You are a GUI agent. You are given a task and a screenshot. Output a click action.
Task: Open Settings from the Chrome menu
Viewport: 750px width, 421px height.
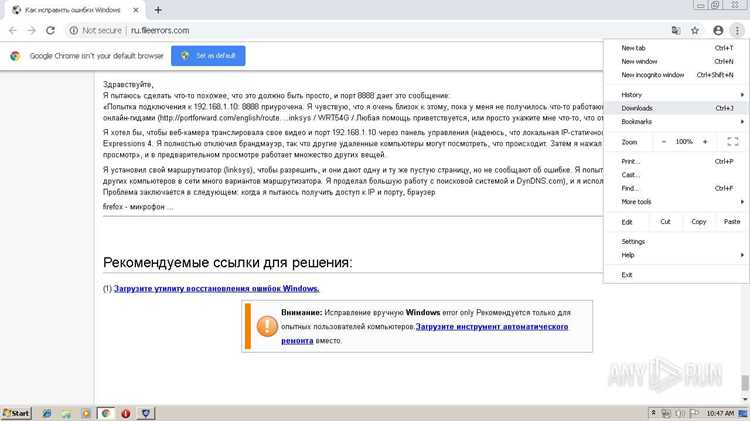click(676, 242)
